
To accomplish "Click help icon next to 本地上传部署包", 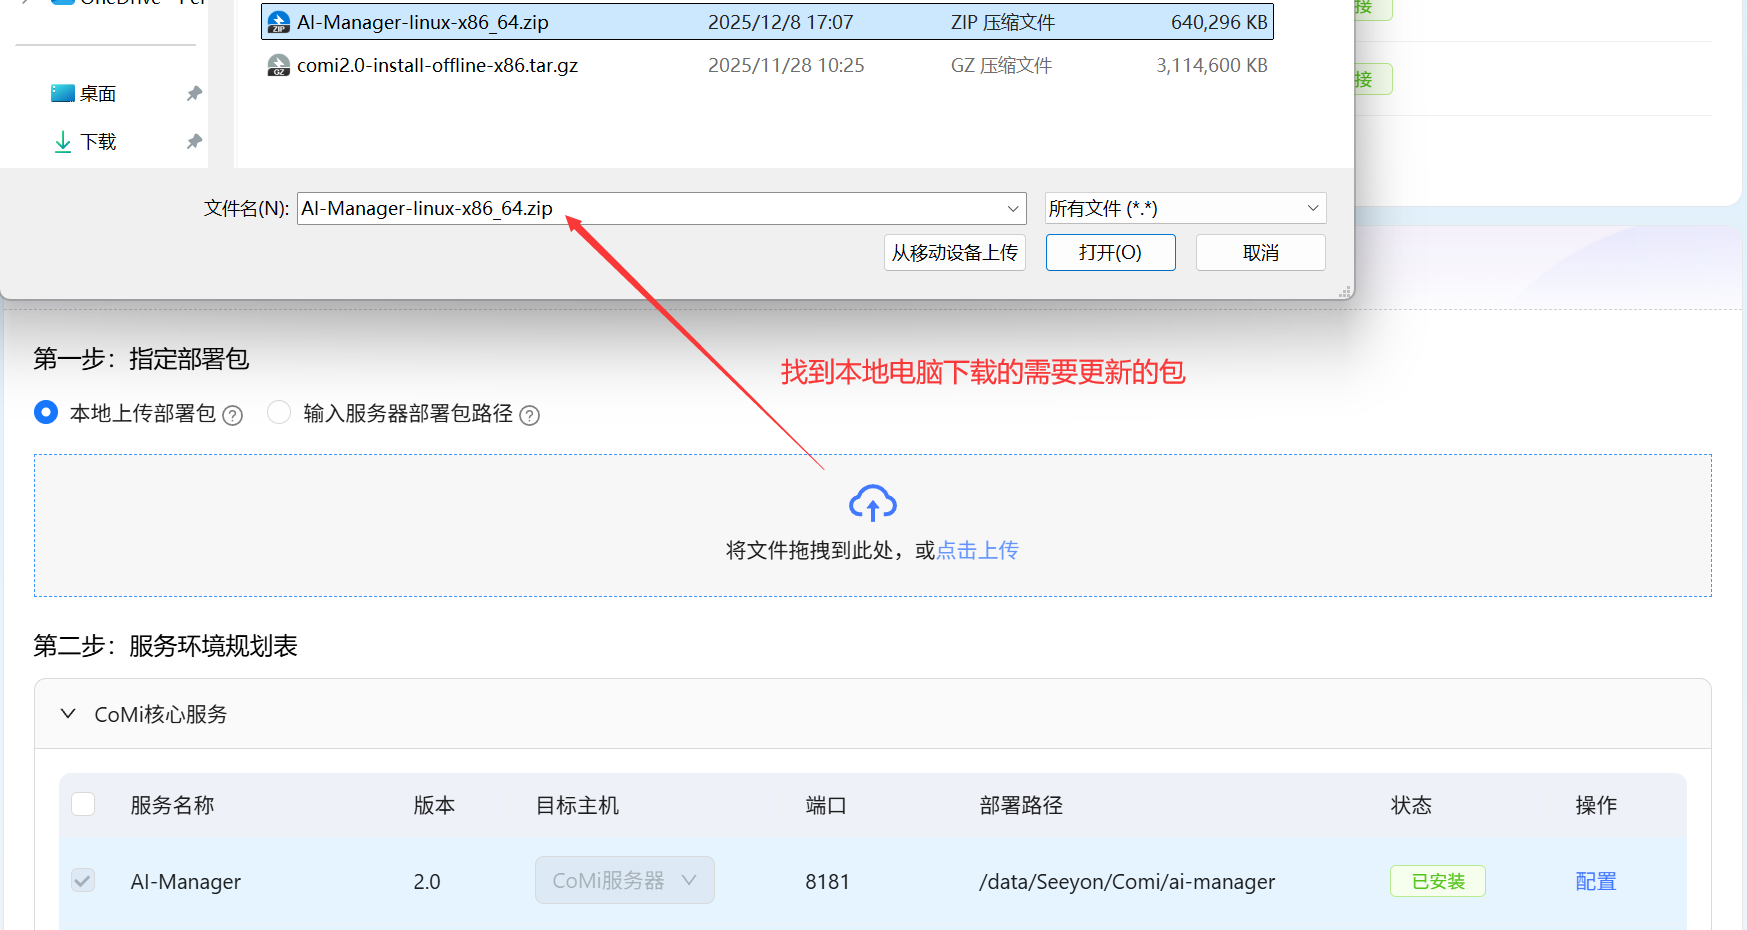I will (232, 415).
